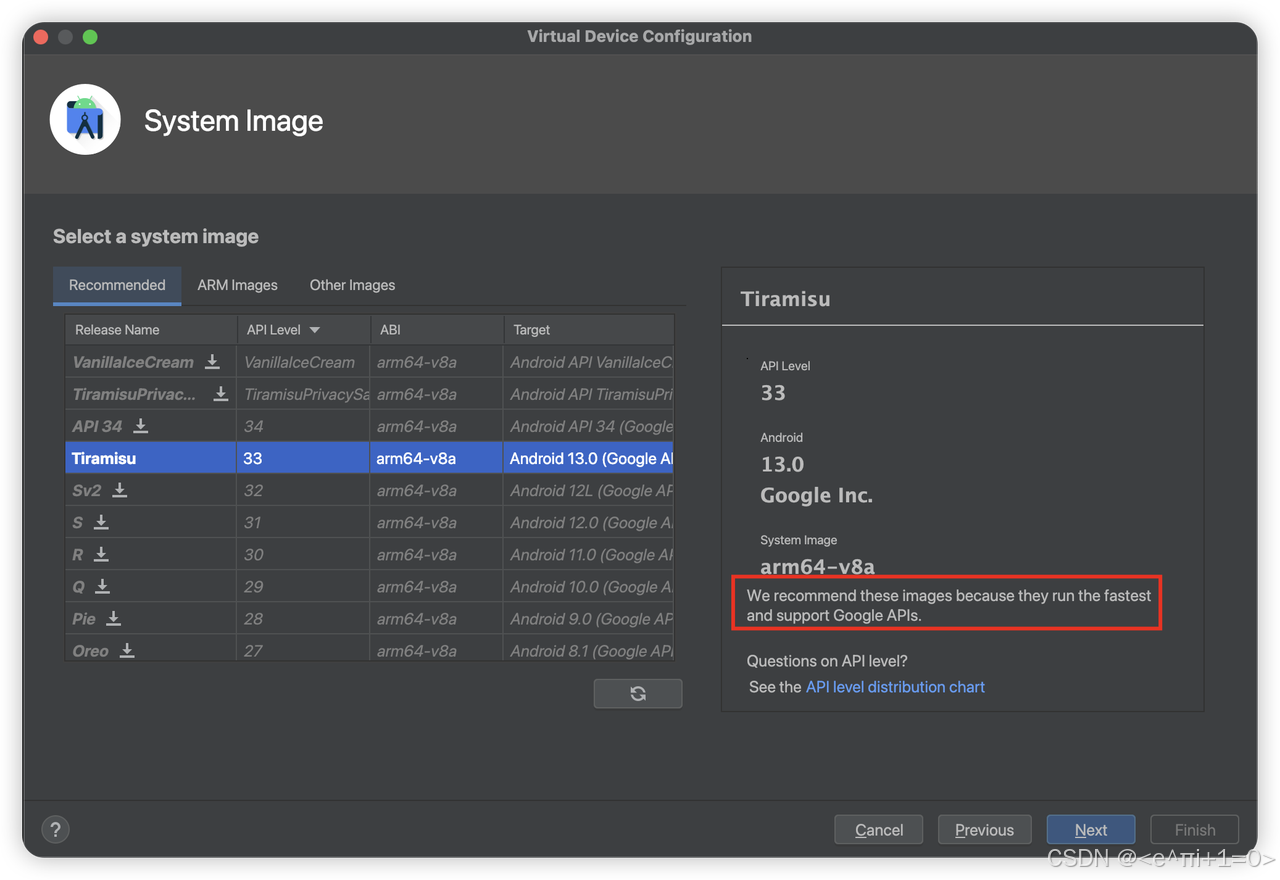Click the ABI column header

437,330
